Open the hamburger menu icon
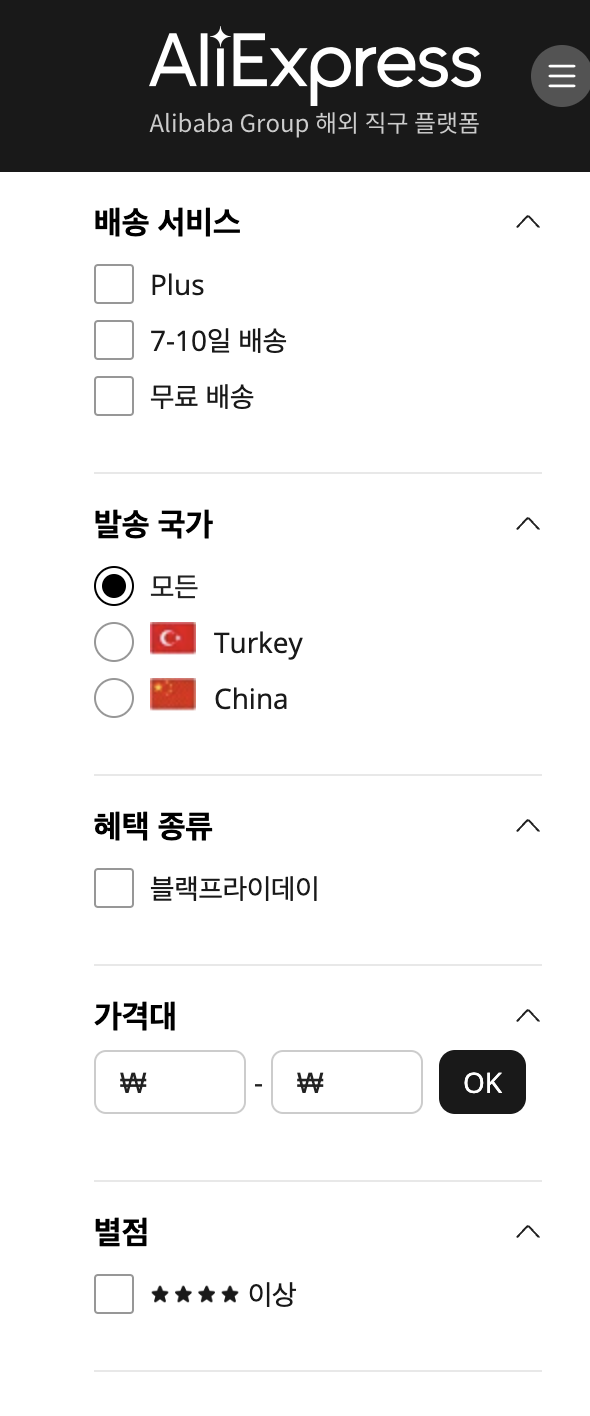 click(561, 75)
